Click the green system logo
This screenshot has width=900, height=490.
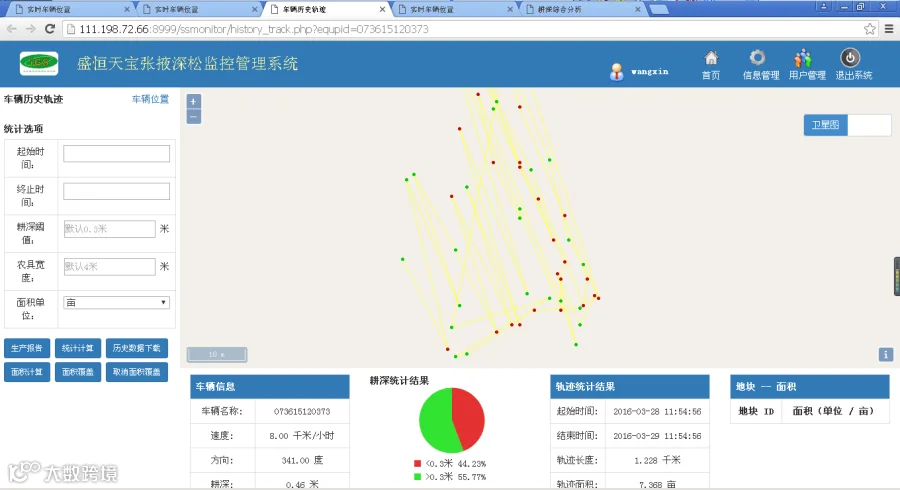[38, 63]
